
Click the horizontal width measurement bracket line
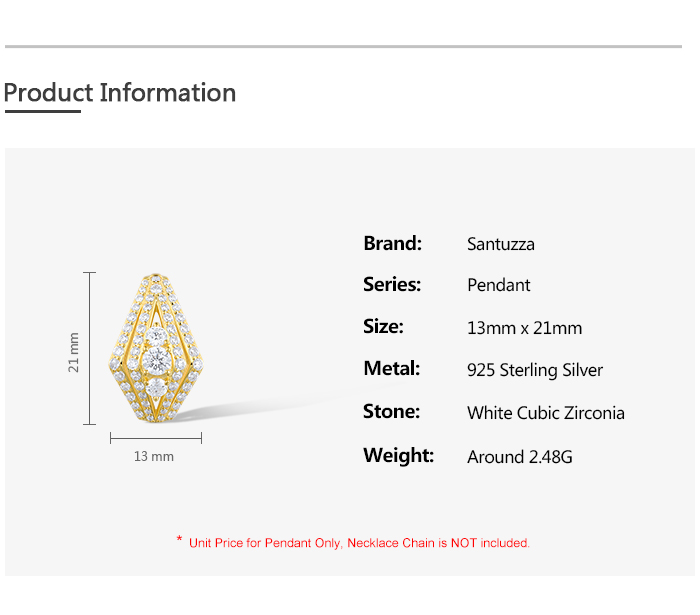tap(156, 438)
